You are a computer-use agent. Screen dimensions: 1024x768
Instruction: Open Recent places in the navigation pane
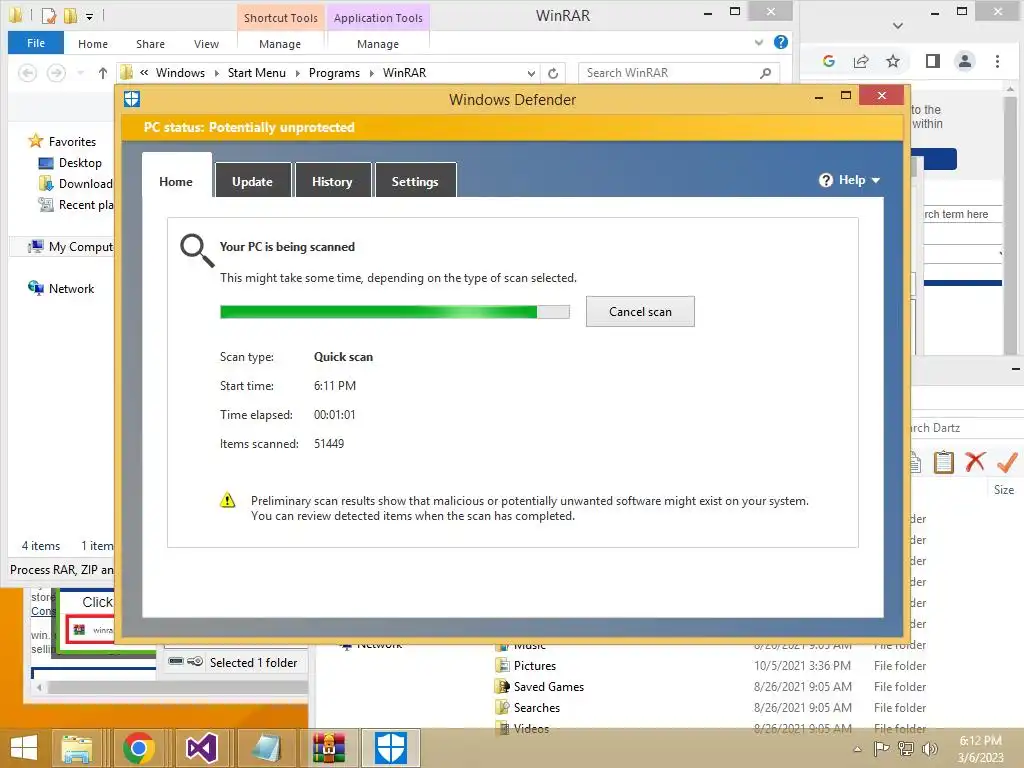click(76, 204)
